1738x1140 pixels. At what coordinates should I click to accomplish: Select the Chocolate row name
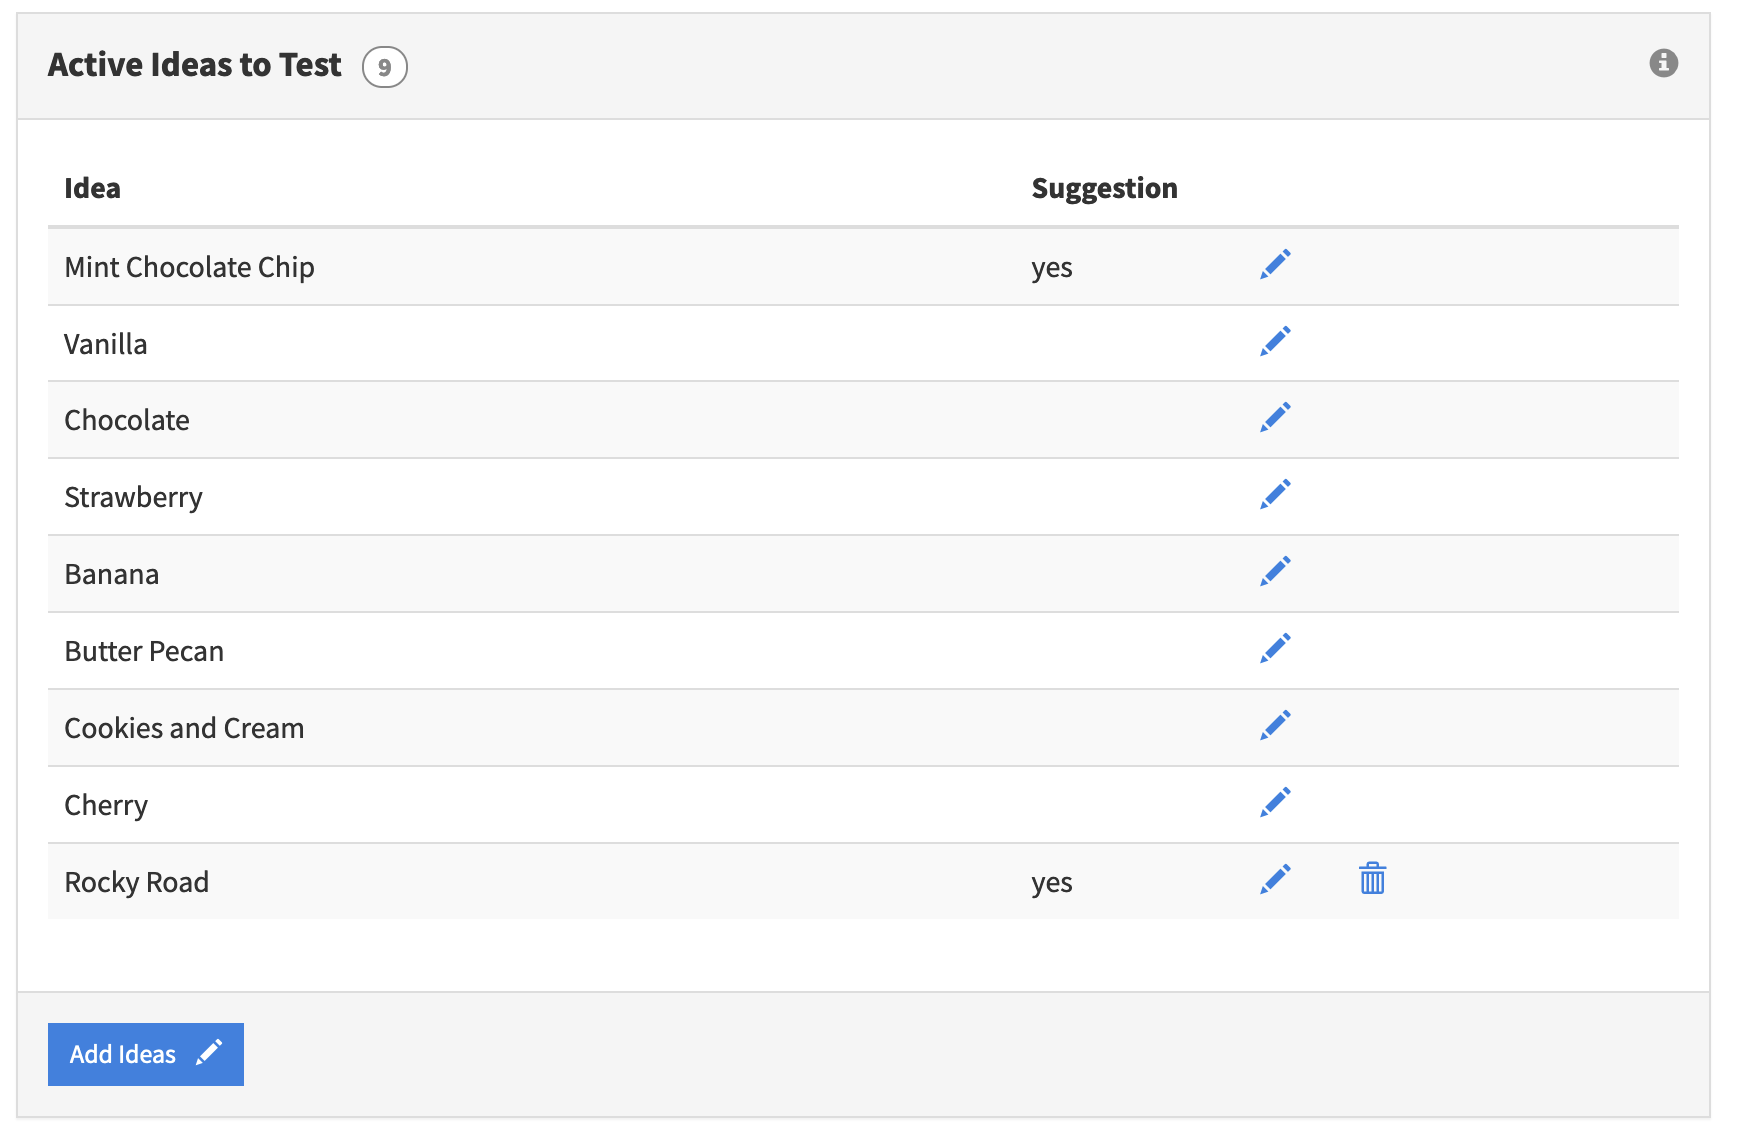pos(127,420)
